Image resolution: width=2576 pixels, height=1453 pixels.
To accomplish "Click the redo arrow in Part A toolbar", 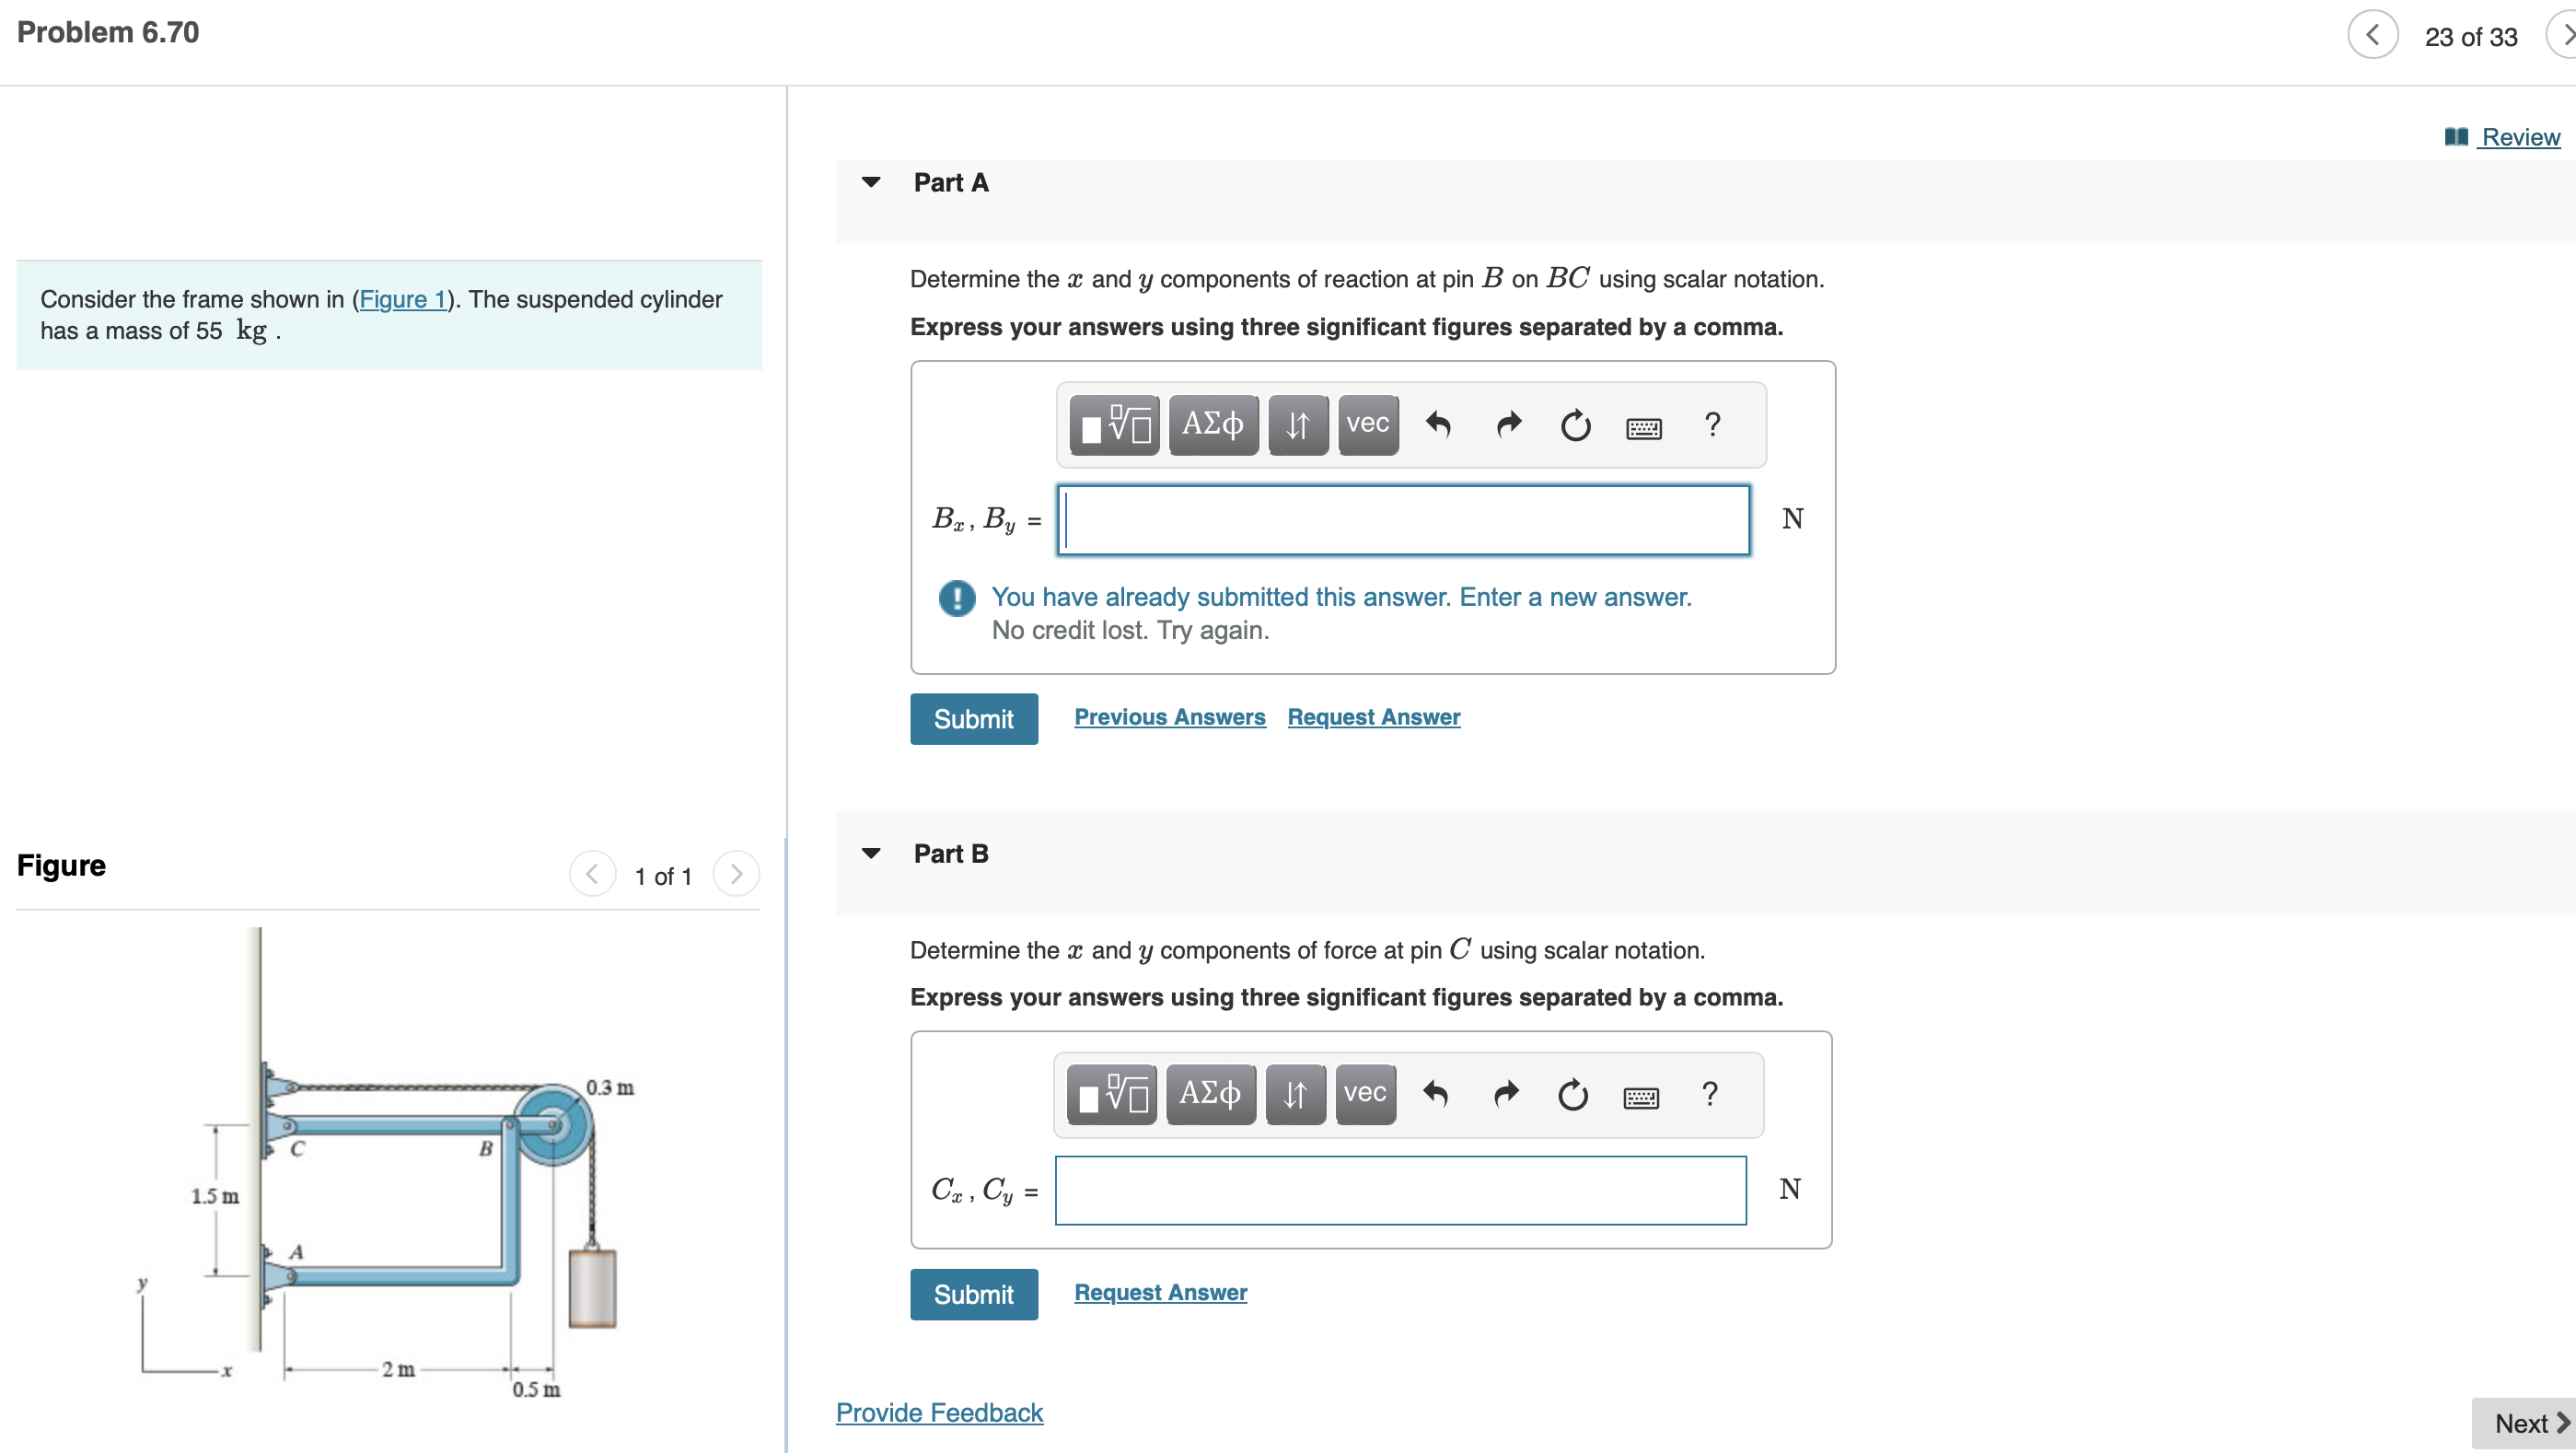I will coord(1508,425).
